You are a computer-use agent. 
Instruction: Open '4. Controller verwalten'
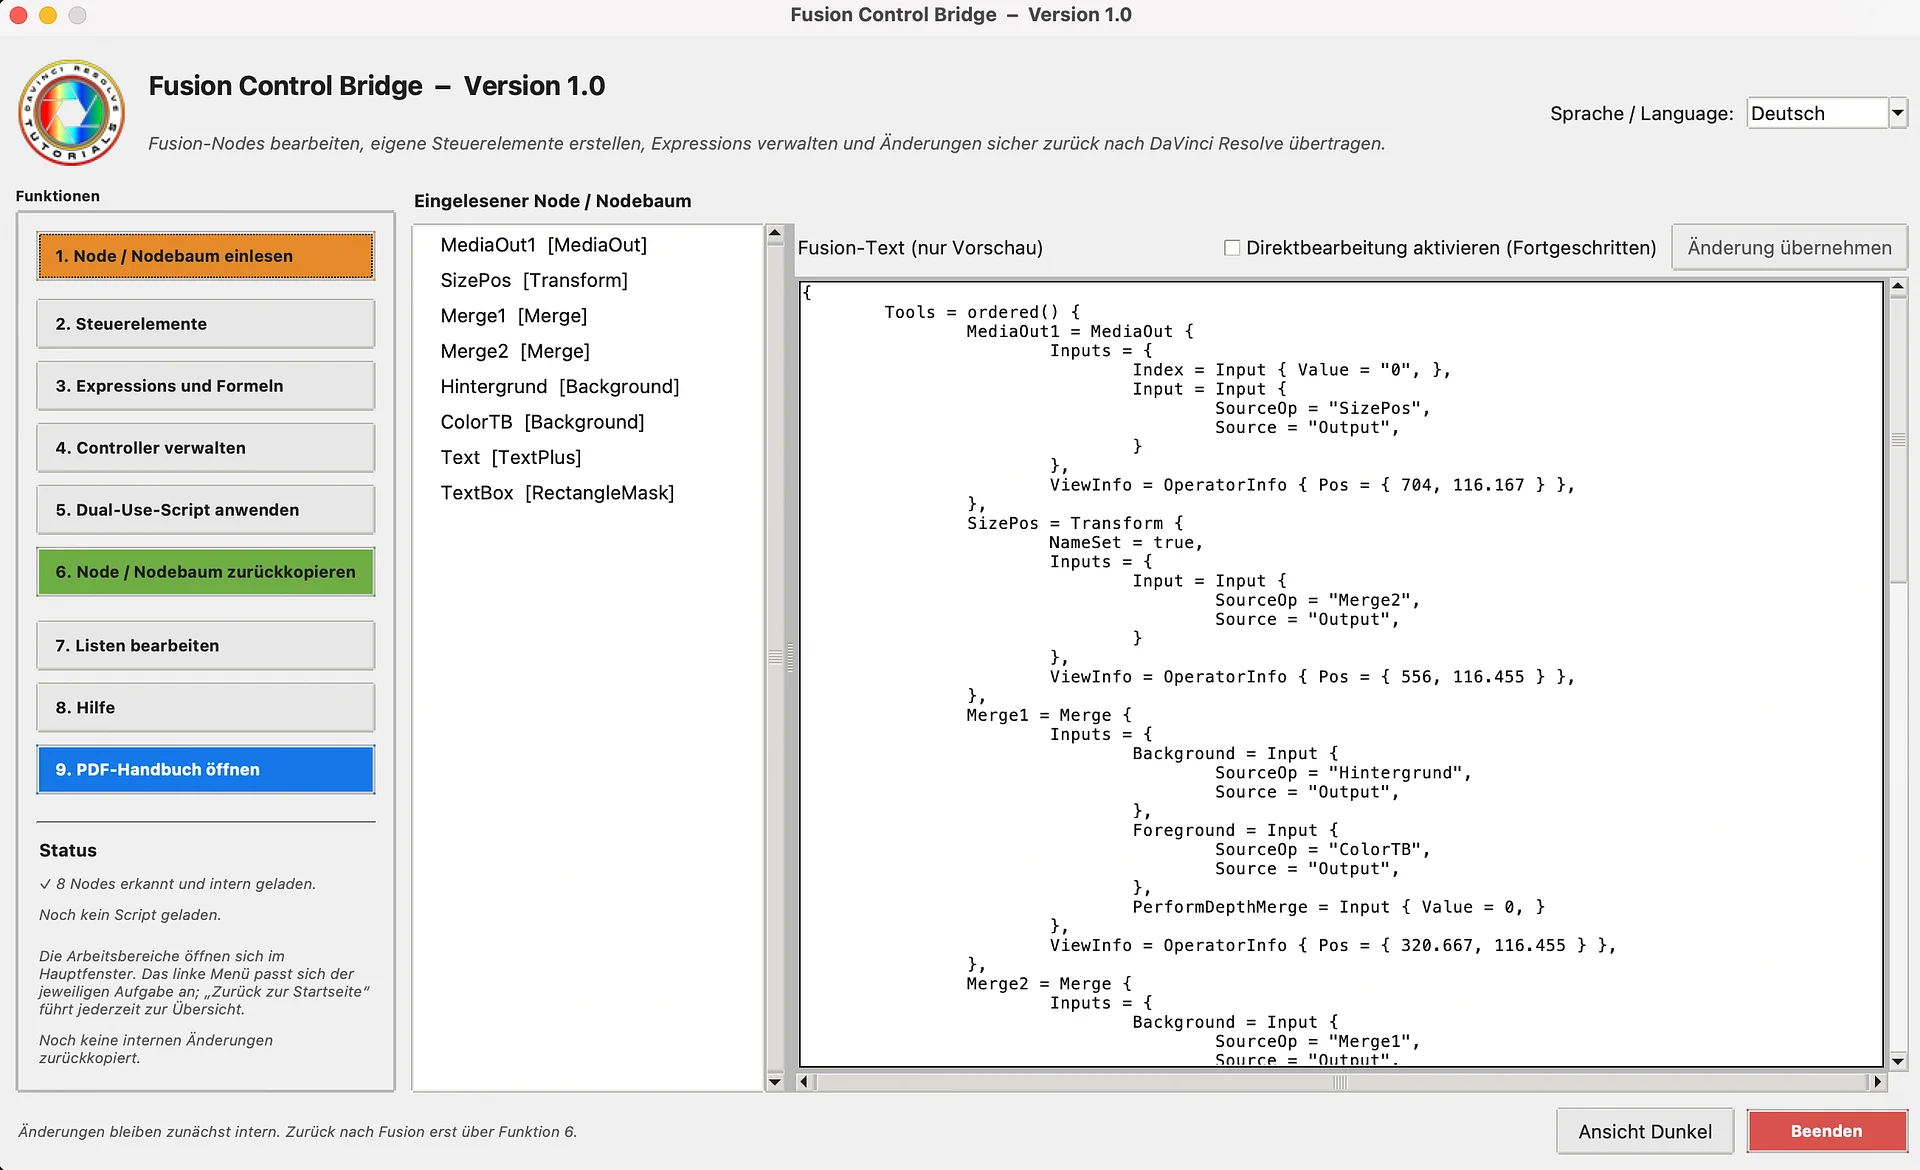[206, 448]
